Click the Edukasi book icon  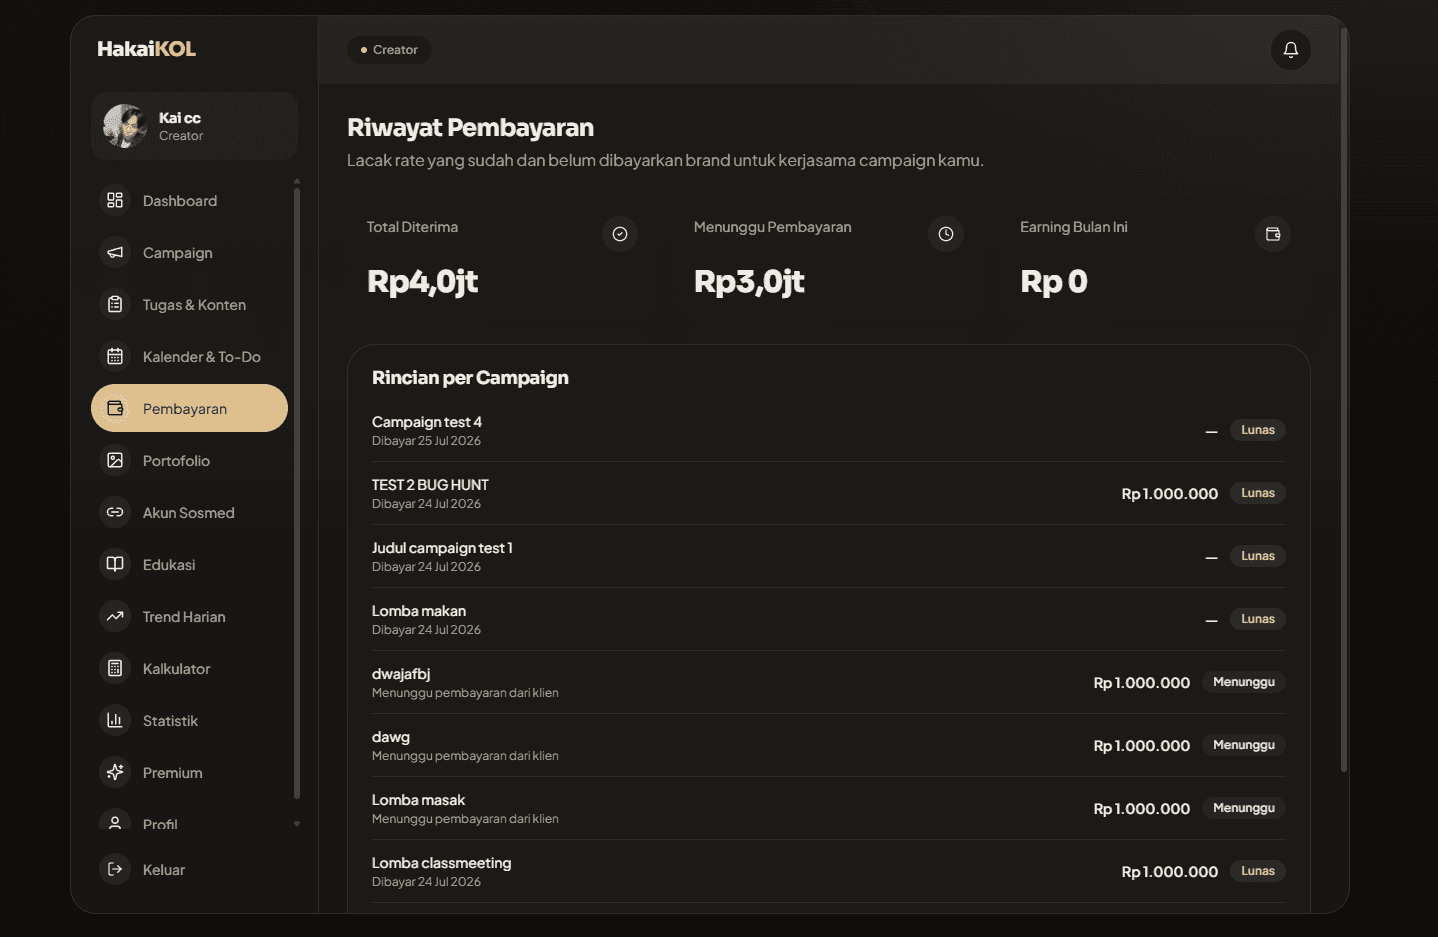[x=115, y=564]
